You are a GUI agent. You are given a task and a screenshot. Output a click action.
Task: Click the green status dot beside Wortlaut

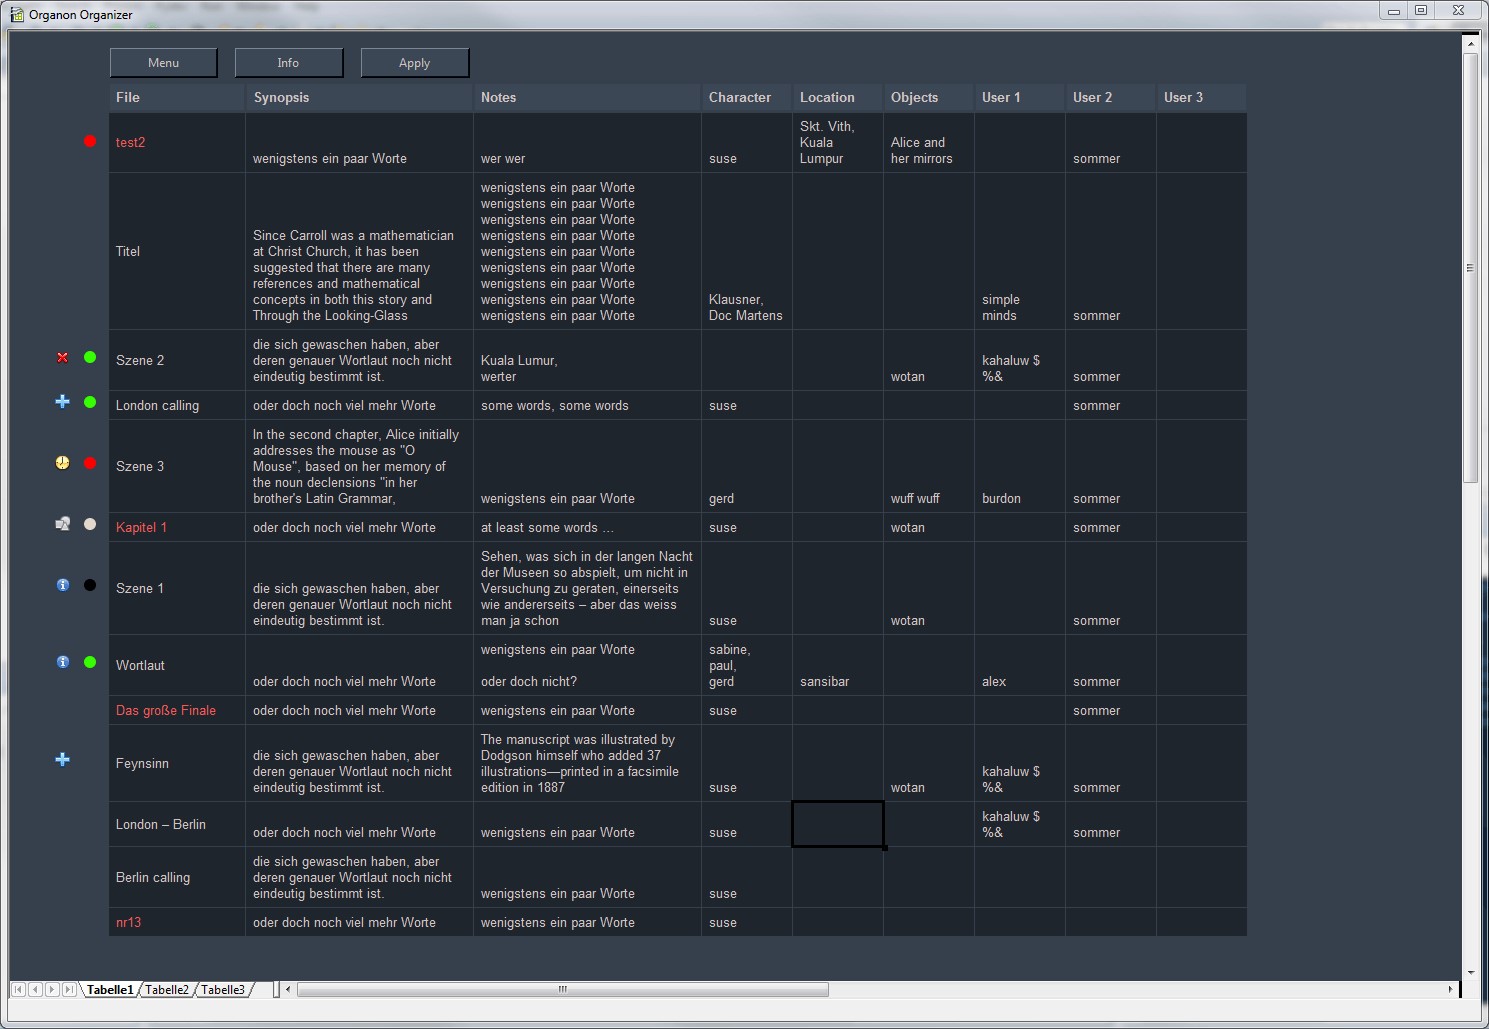[x=90, y=662]
